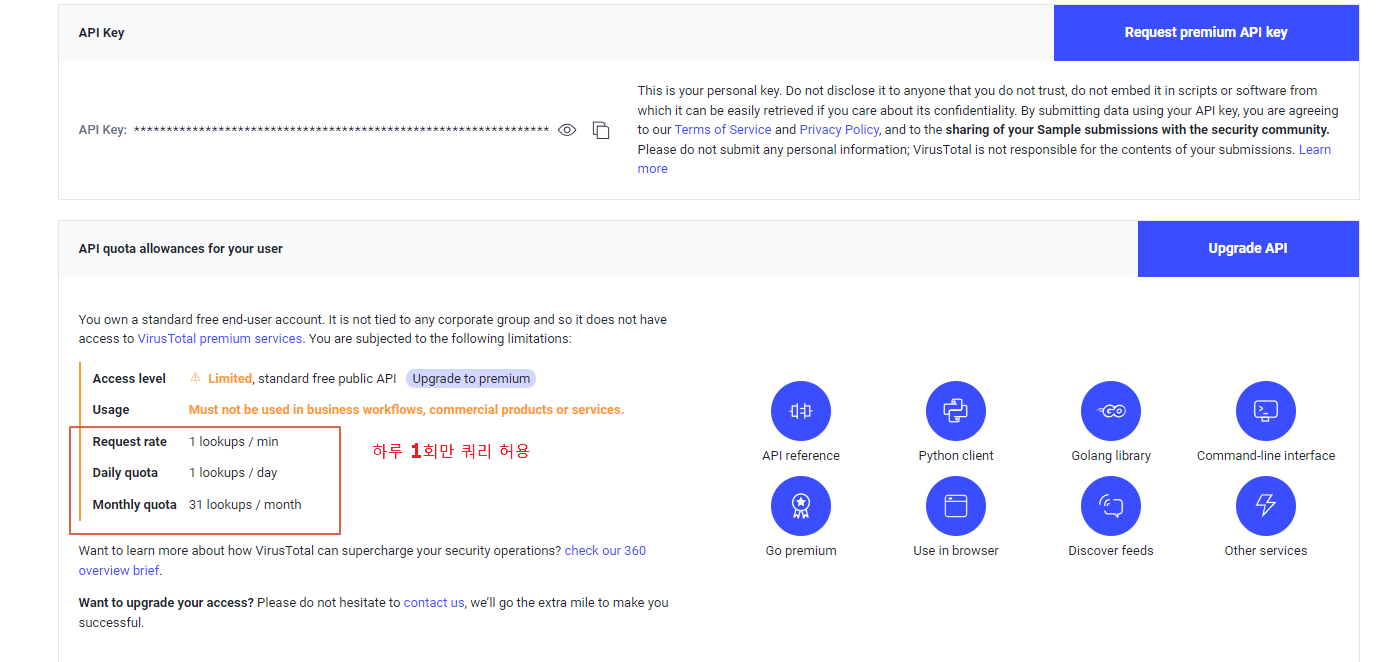Open the Other services lightning icon
The width and height of the screenshot is (1379, 662).
[1266, 506]
